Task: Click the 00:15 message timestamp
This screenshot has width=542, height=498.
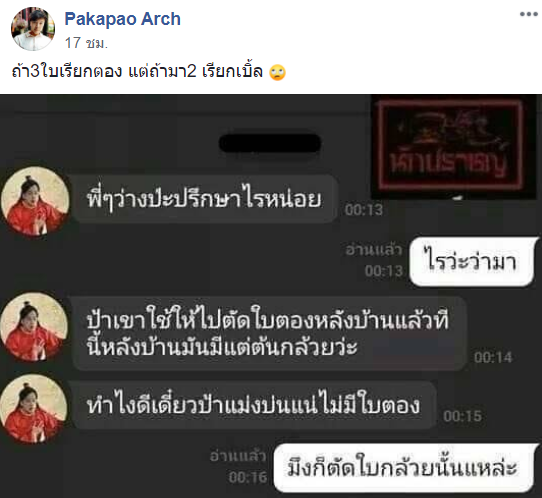Action: (462, 416)
